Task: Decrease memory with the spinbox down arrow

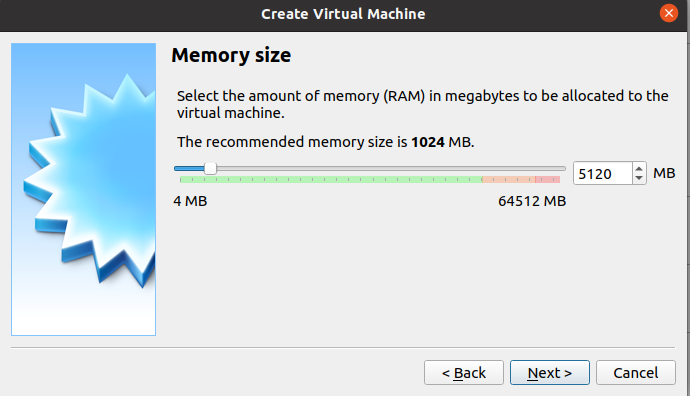Action: [639, 178]
